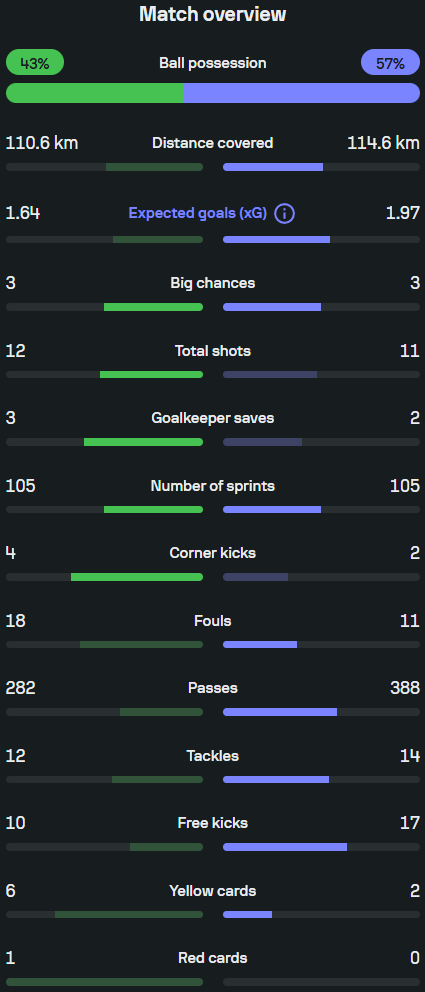
Task: Open the Expected goals (xG) label
Action: (199, 214)
